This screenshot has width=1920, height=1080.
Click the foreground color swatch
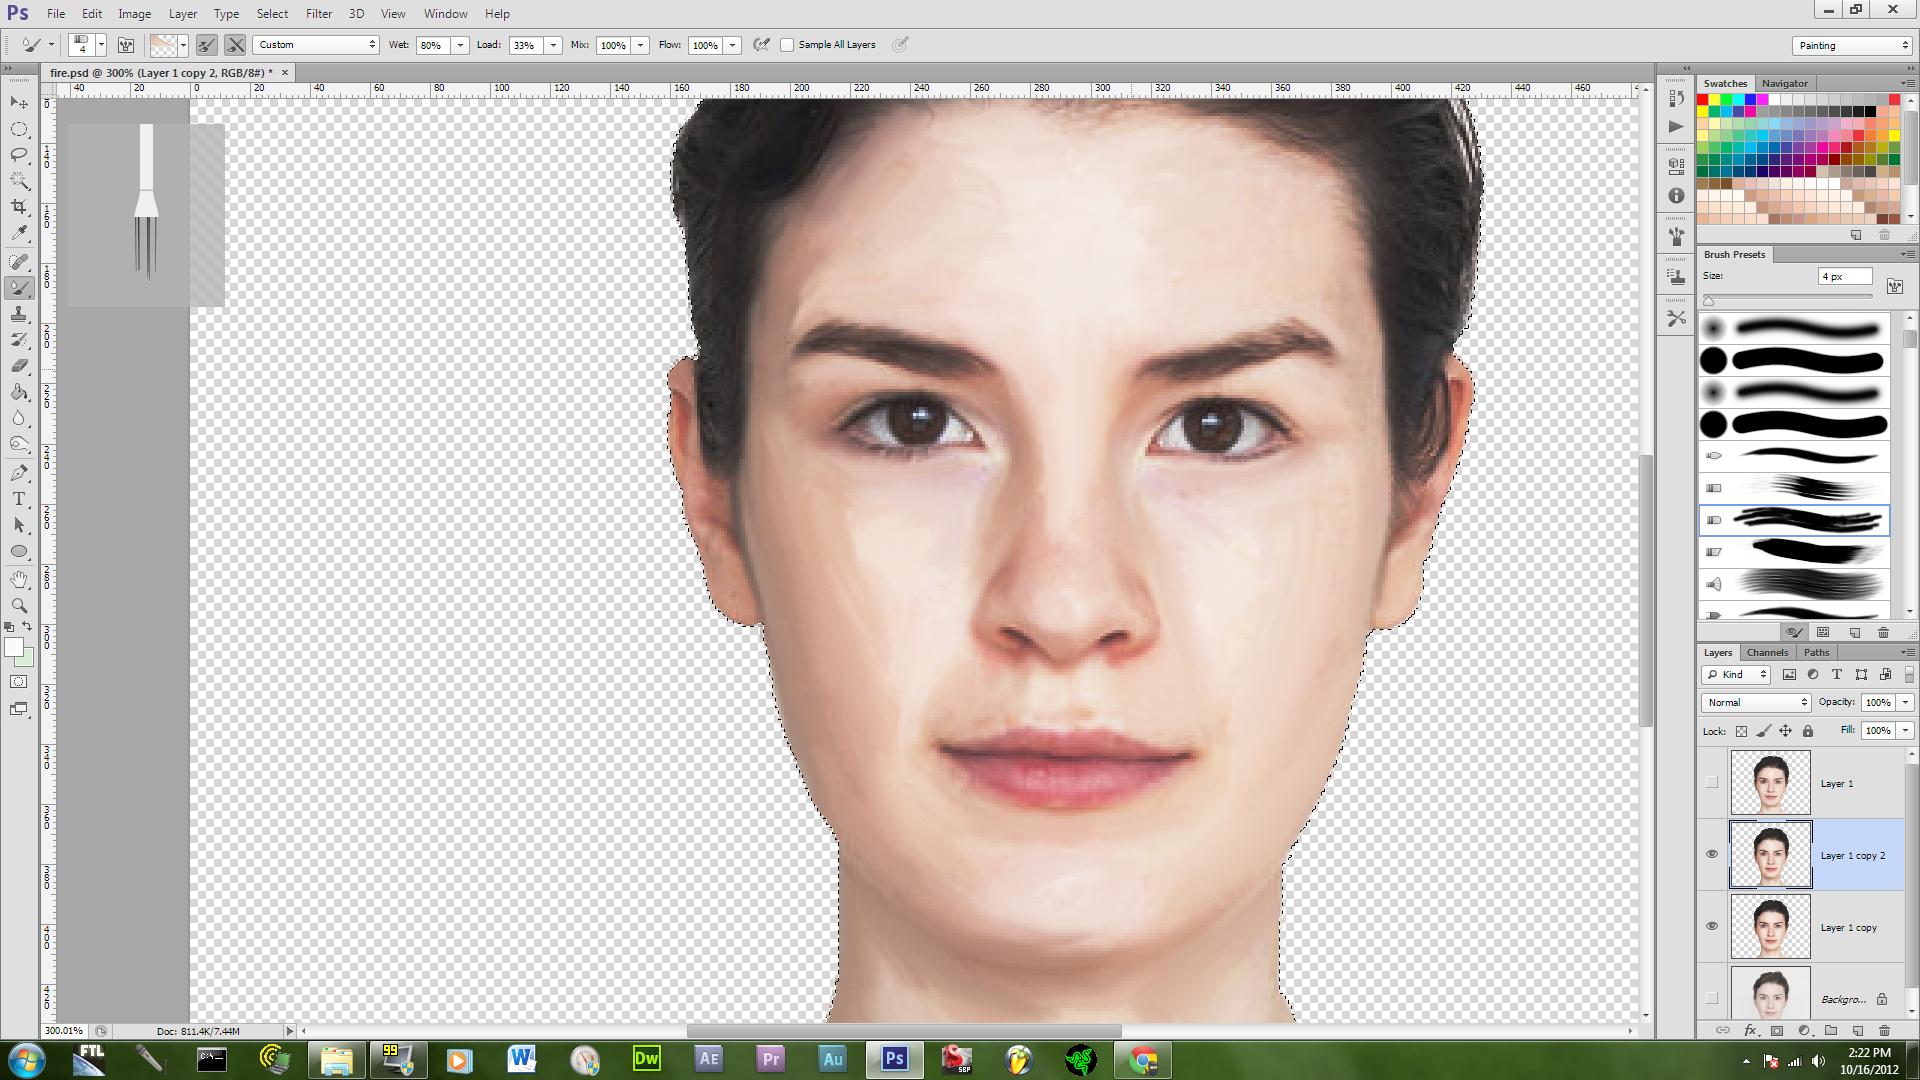tap(14, 647)
